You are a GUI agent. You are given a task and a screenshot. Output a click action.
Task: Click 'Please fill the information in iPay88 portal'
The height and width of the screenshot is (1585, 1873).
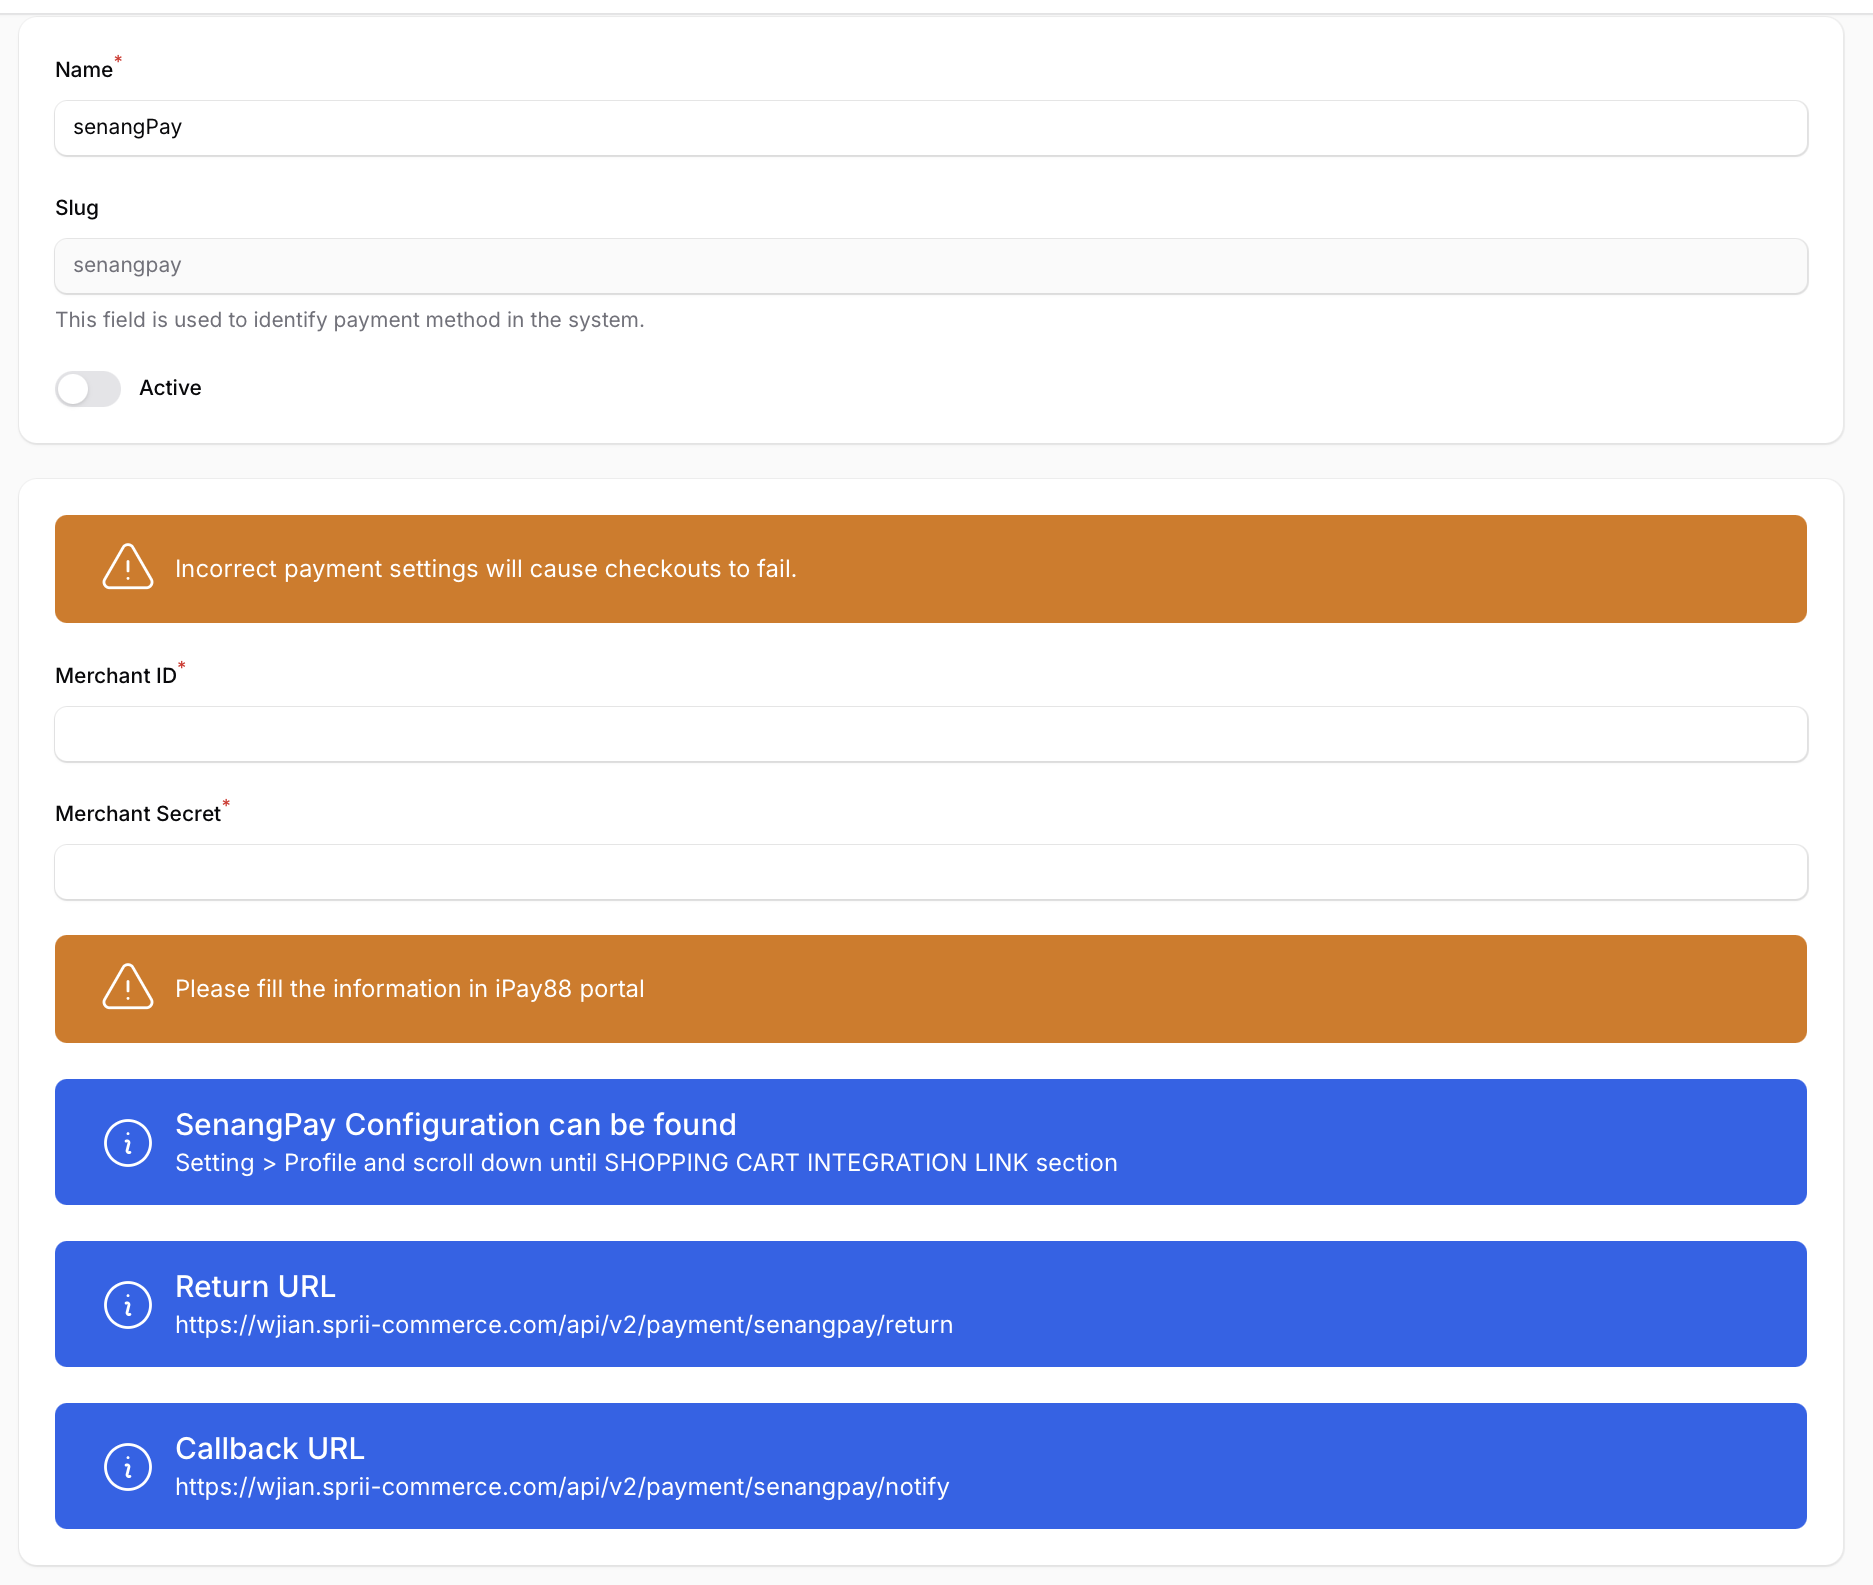point(410,989)
